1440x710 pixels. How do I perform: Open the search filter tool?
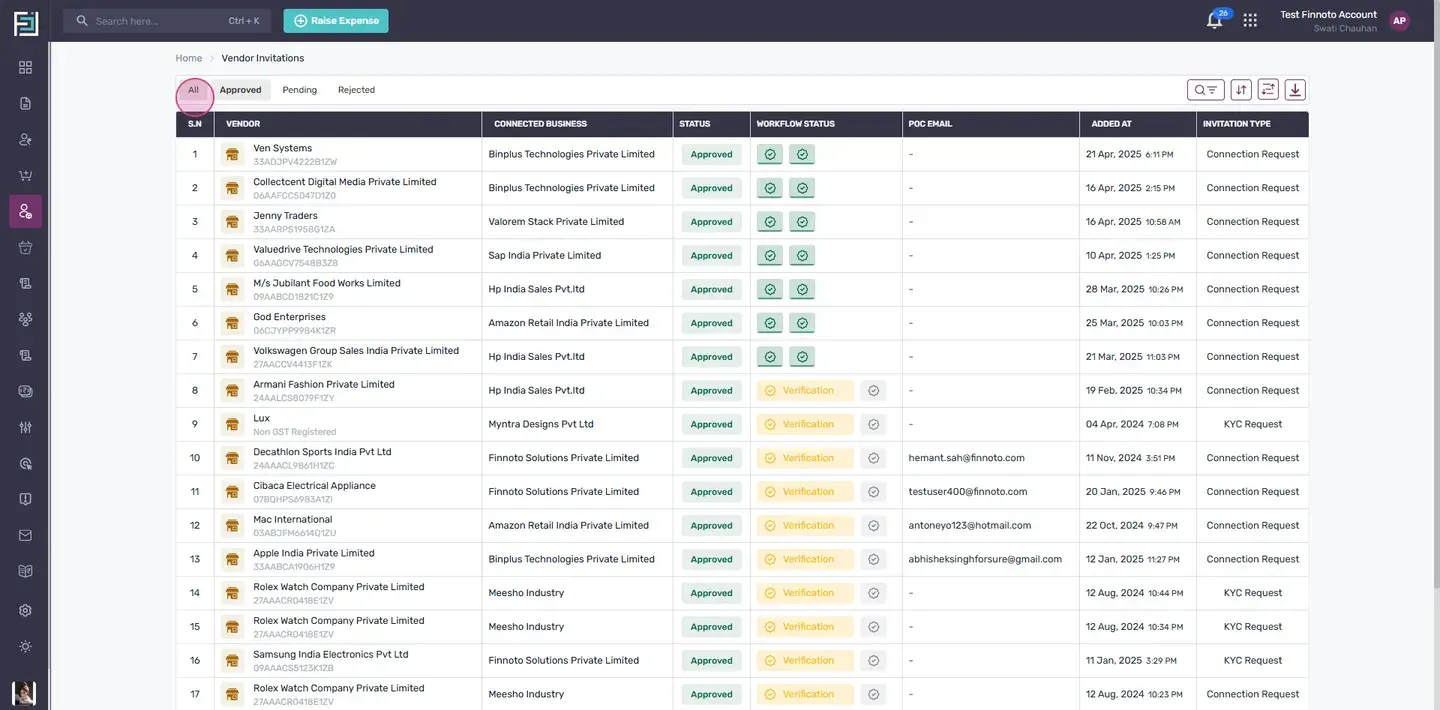coord(1205,90)
